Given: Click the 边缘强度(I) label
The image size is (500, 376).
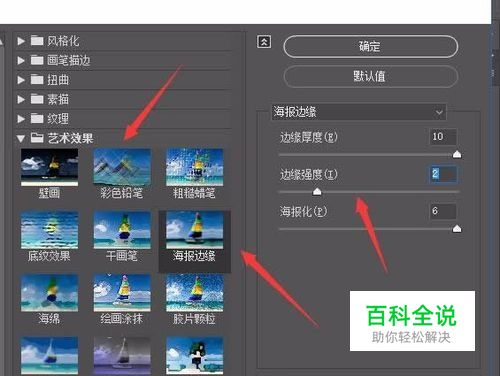Looking at the screenshot, I should point(309,174).
